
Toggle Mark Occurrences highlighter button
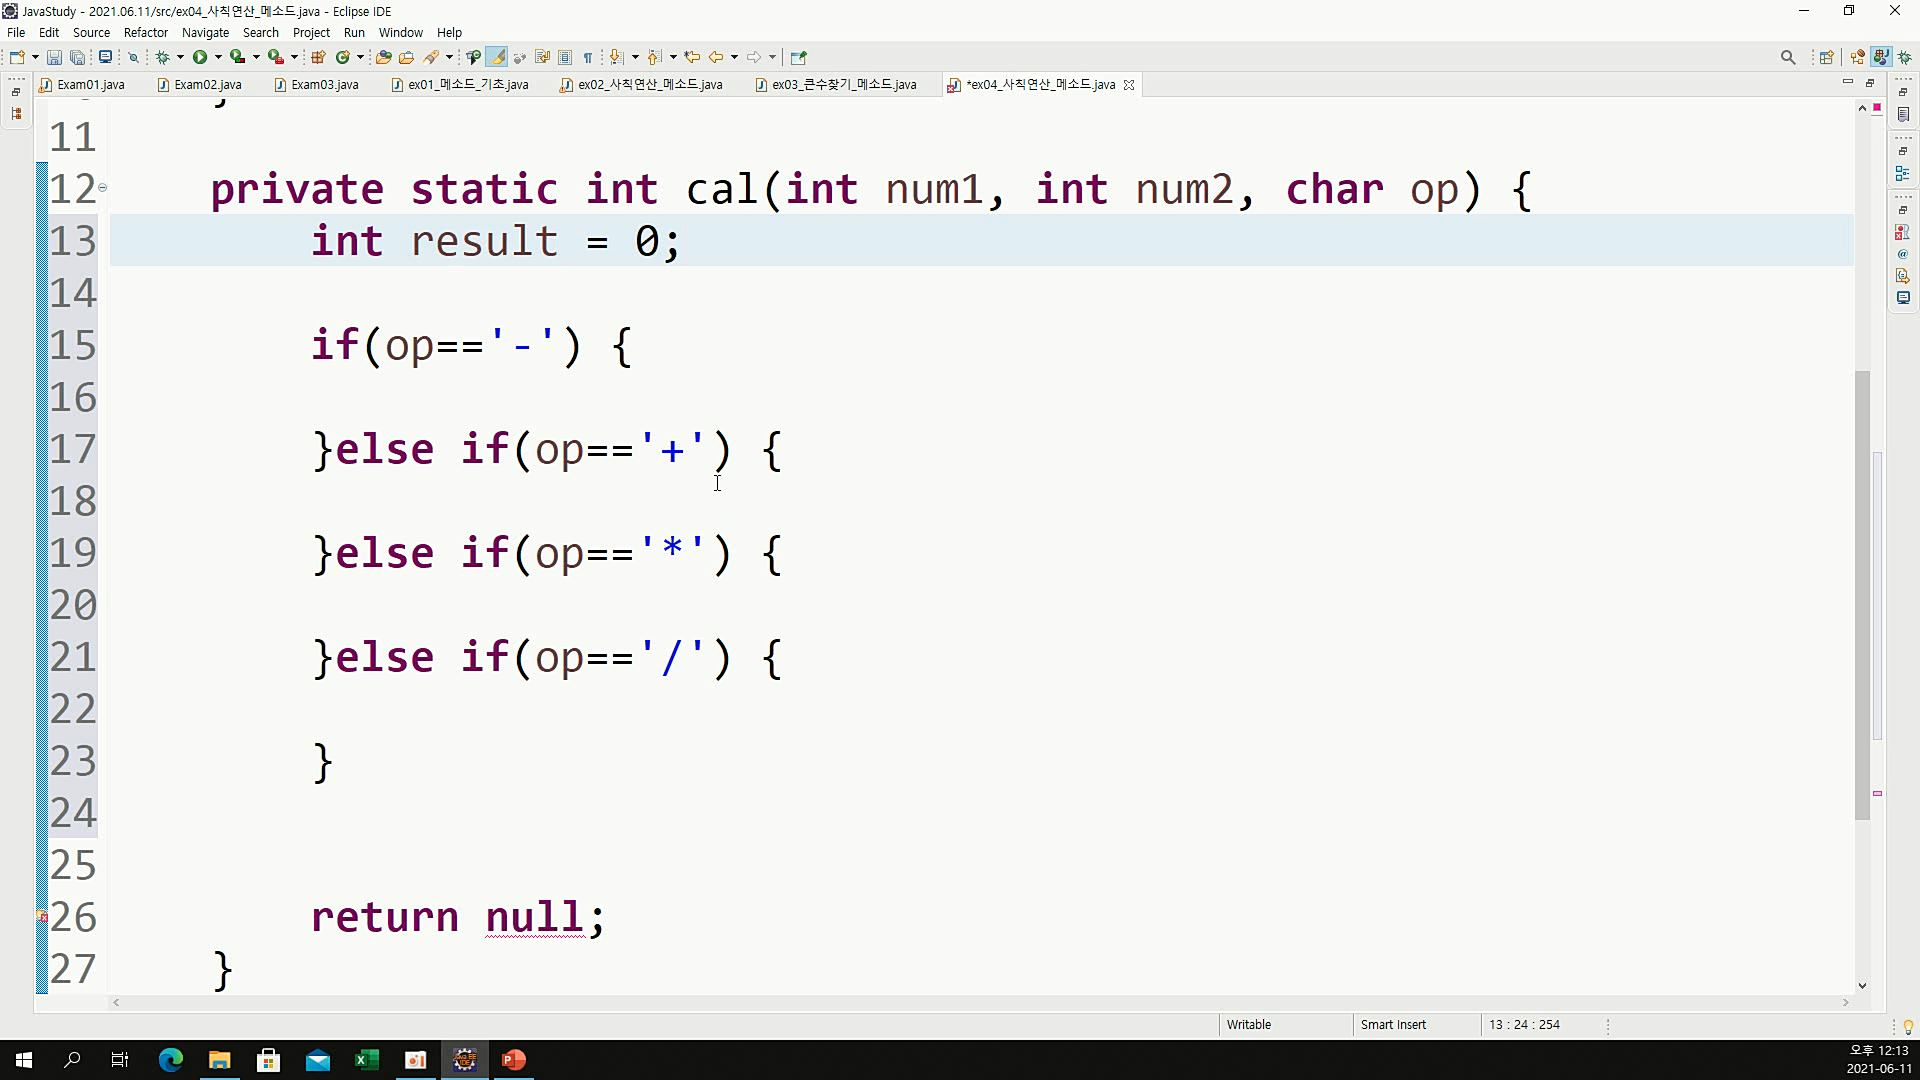coord(497,57)
